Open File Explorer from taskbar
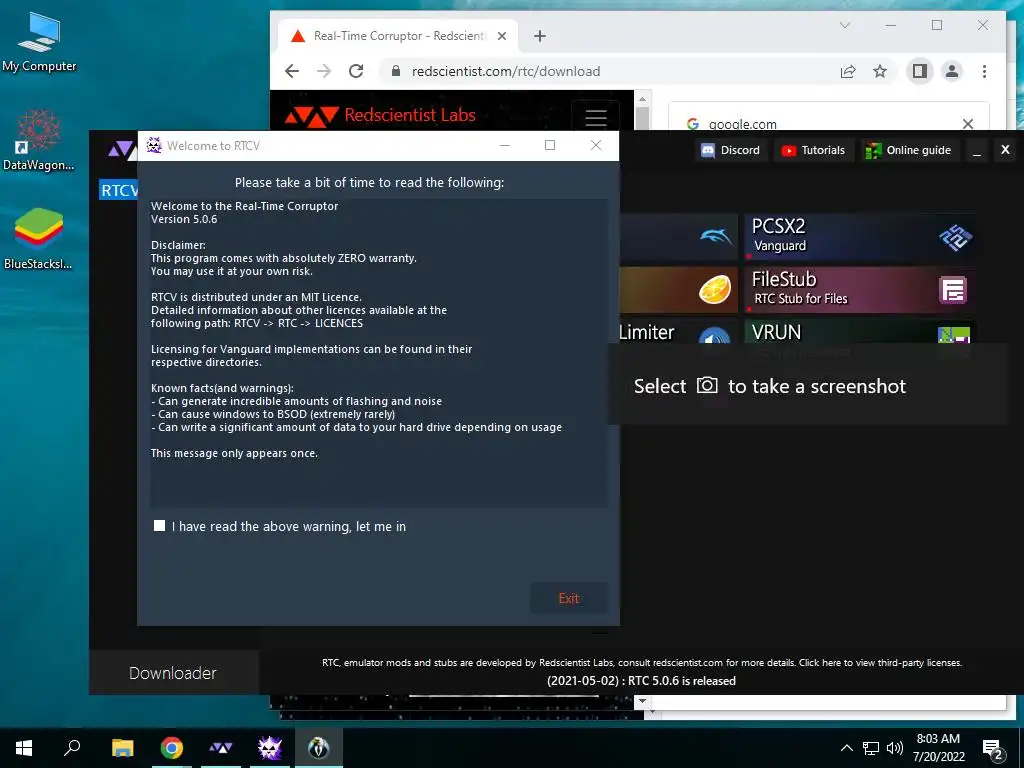1024x768 pixels. click(122, 748)
